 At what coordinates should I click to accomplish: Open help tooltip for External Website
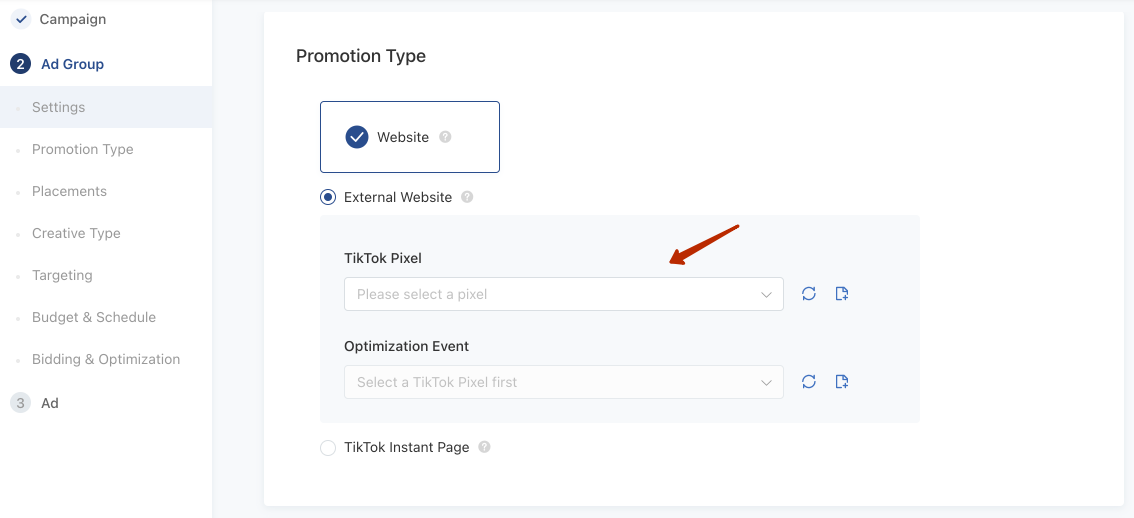[x=467, y=198]
